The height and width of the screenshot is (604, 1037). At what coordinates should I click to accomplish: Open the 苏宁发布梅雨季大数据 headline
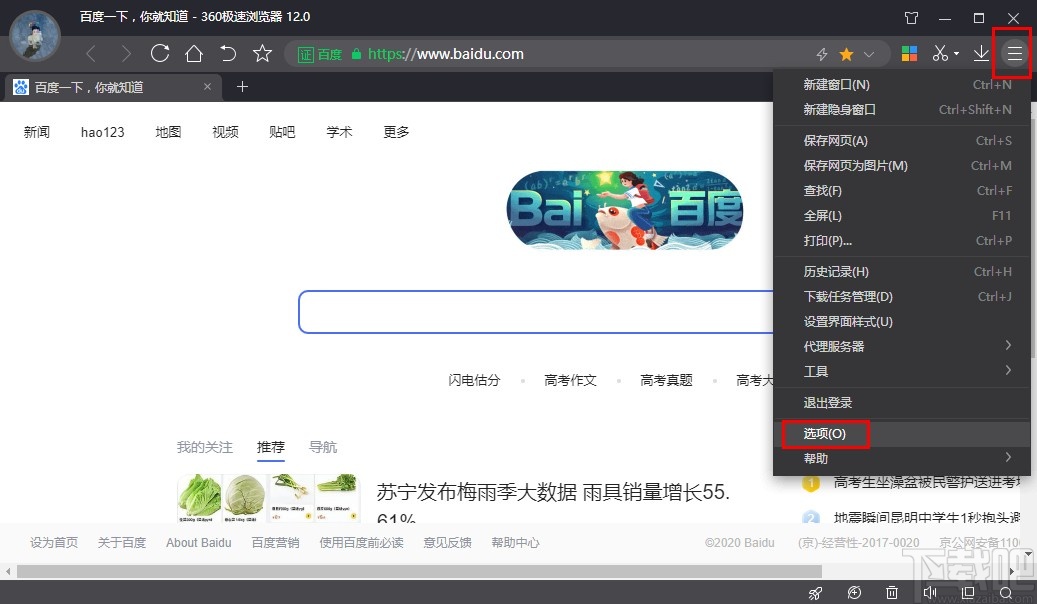[553, 492]
